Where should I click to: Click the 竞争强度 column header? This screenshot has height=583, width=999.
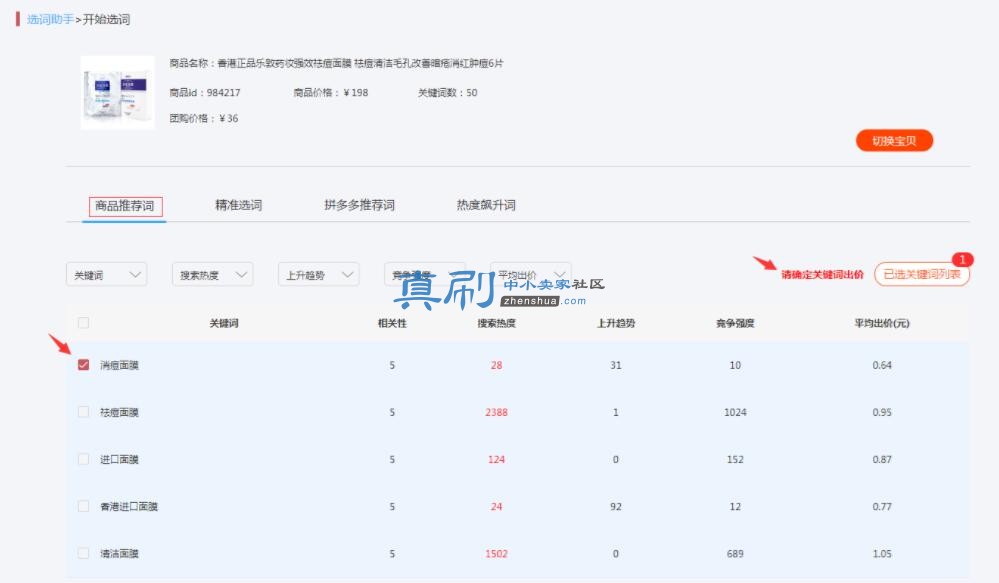pyautogui.click(x=735, y=324)
